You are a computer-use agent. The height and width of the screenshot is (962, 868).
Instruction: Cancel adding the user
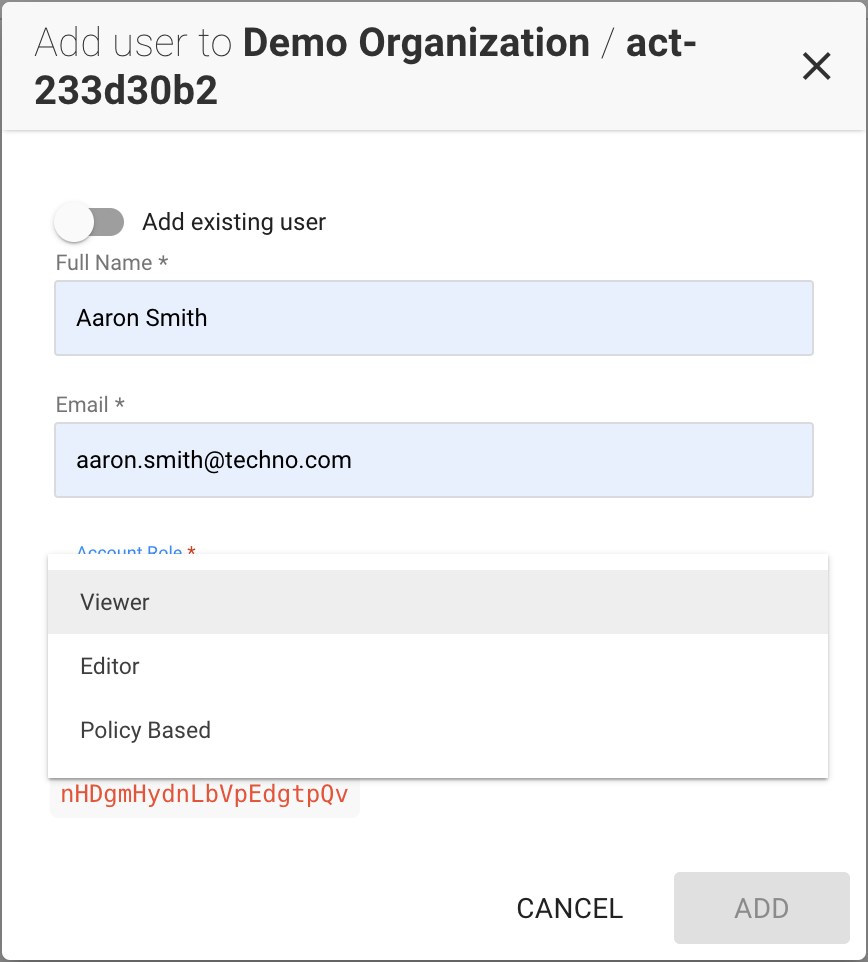[569, 908]
